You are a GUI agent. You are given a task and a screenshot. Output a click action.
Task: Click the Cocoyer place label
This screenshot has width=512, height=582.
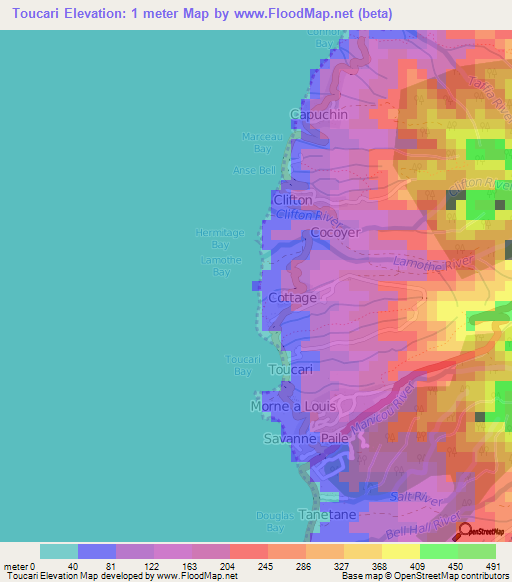pos(335,233)
